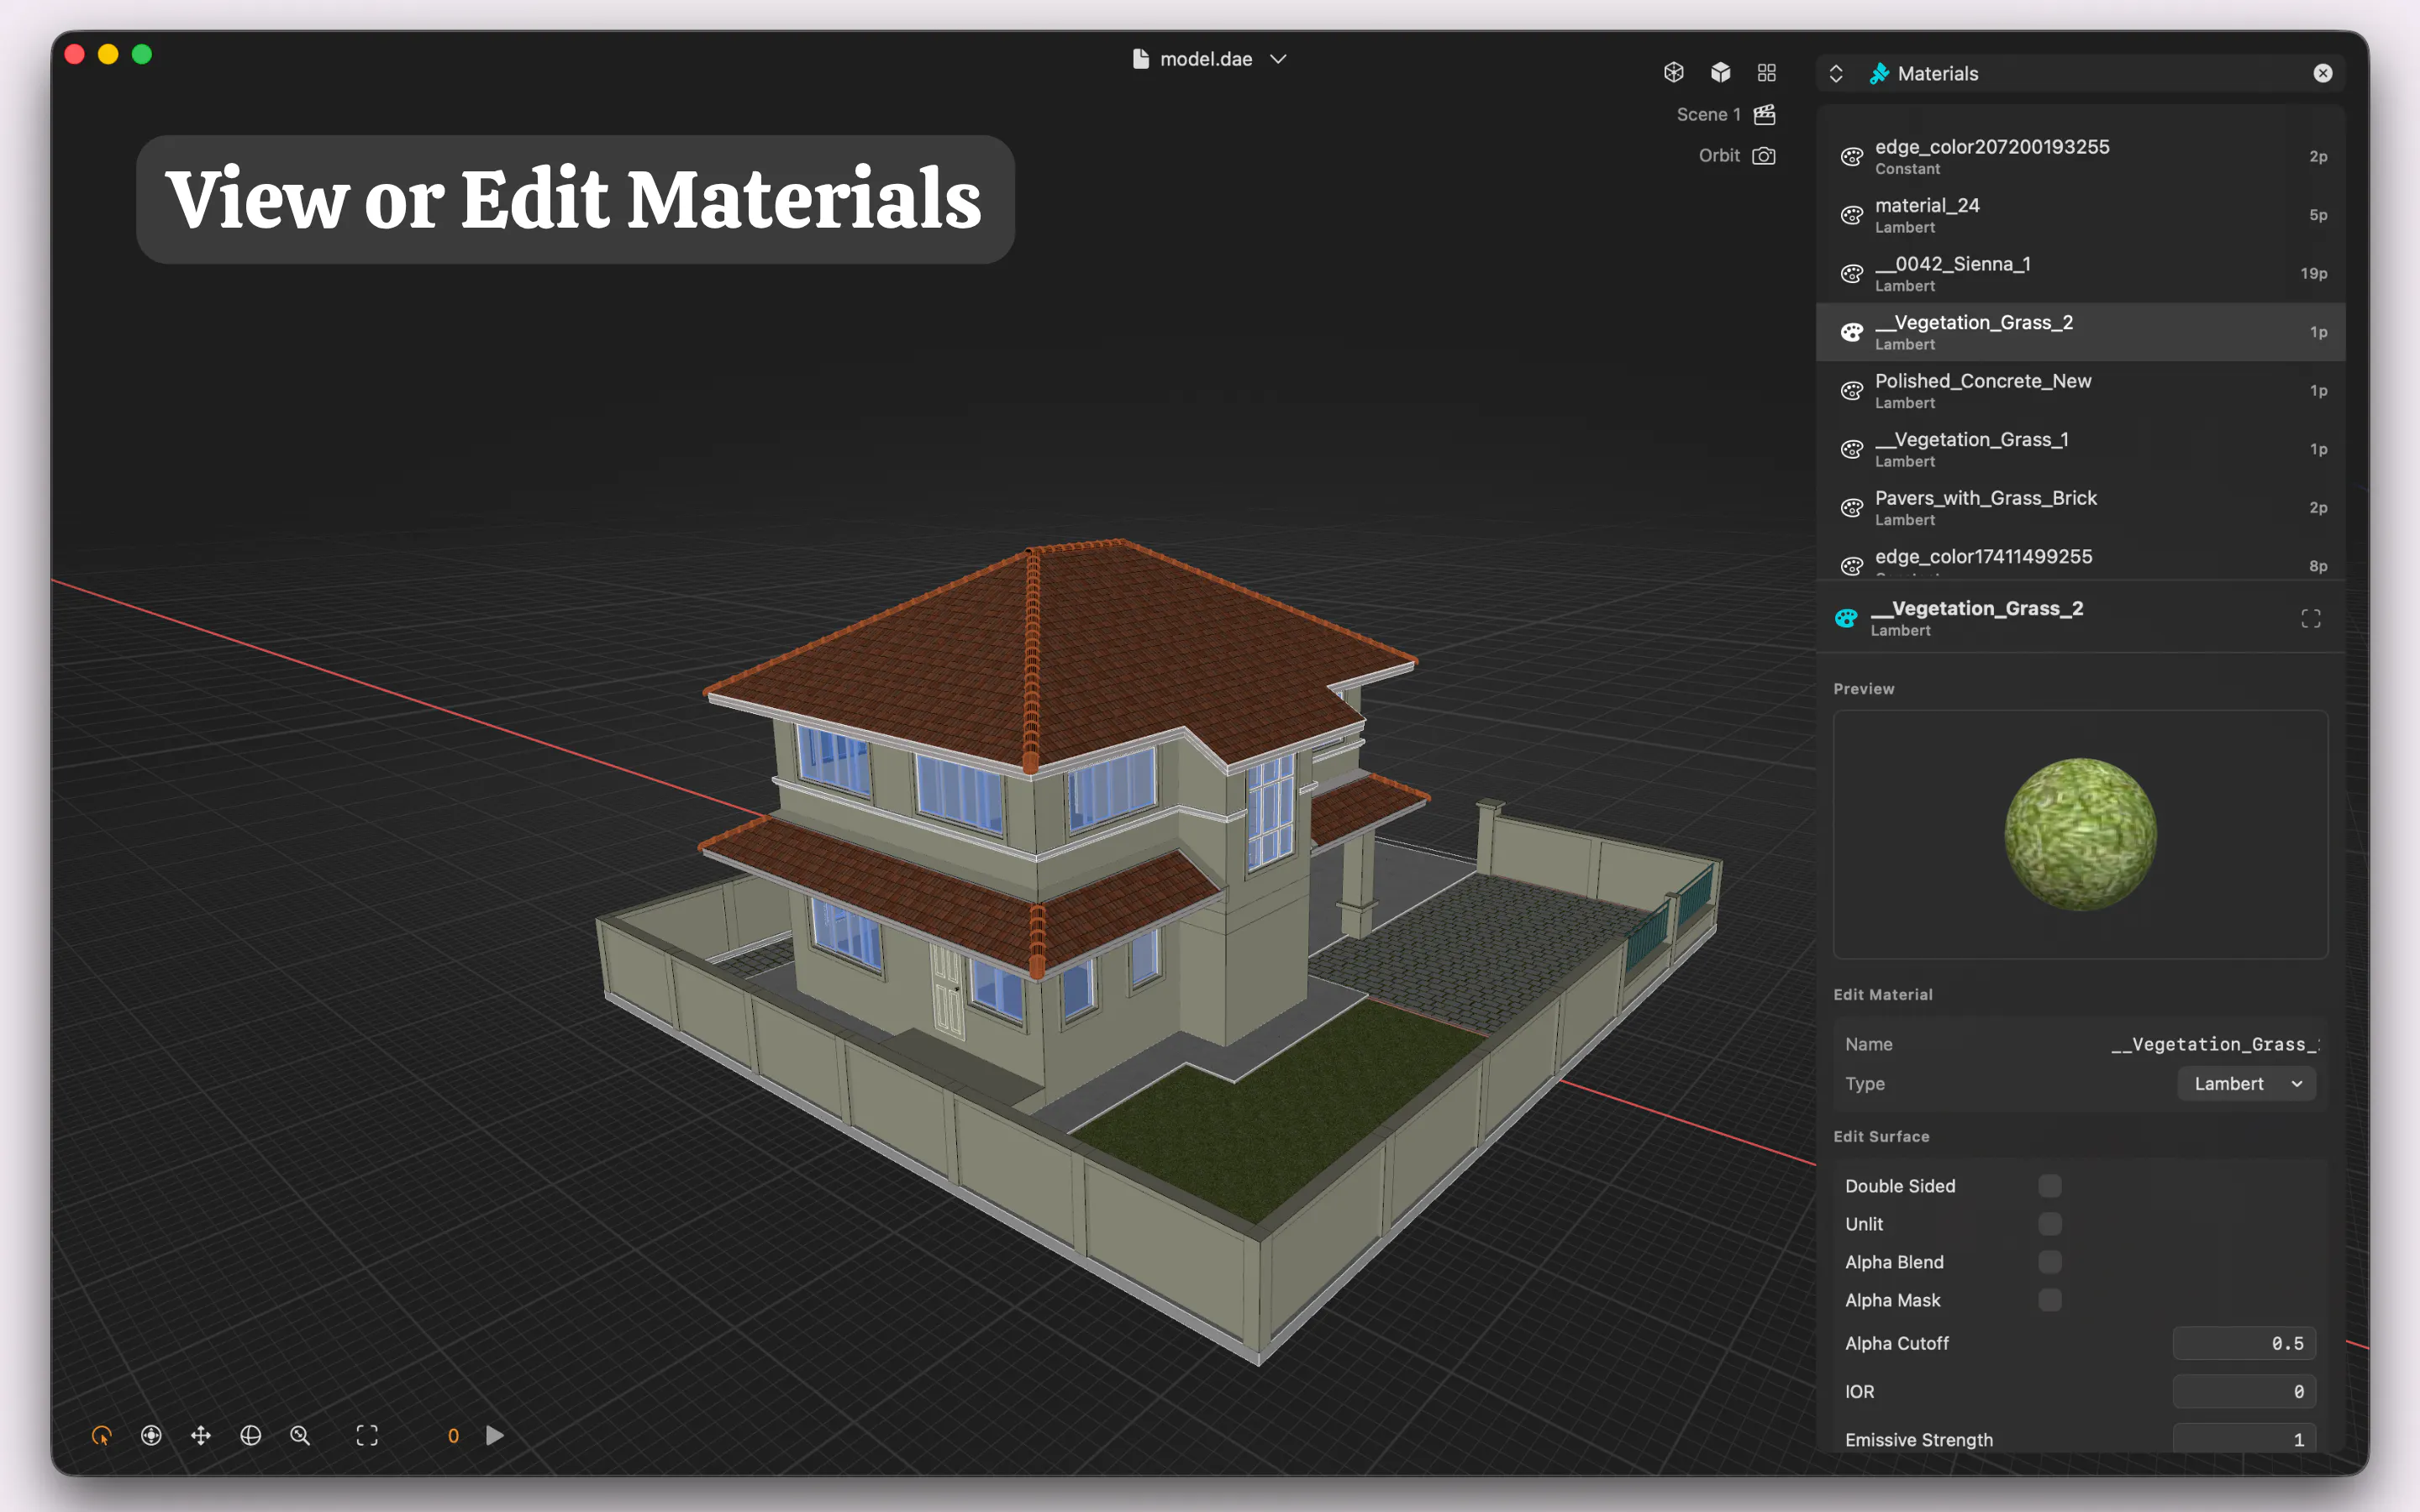Select __Vegetation_Grass_2 in the material list

[x=2080, y=332]
